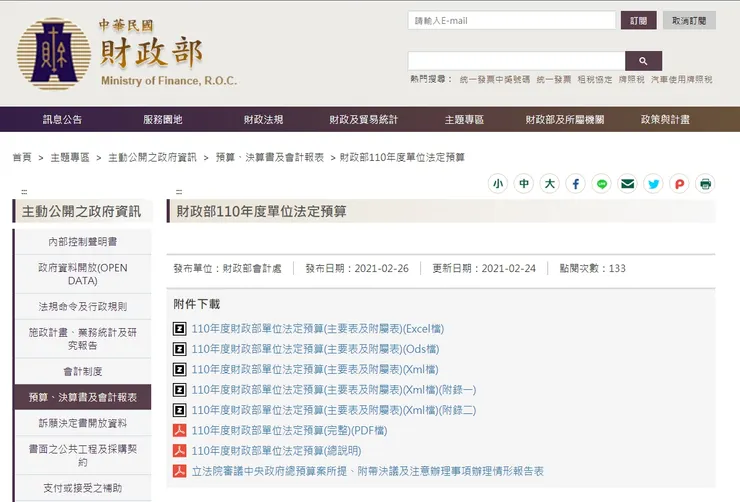The image size is (740, 502).
Task: Open sidebar item 會計制度
Action: click(83, 371)
